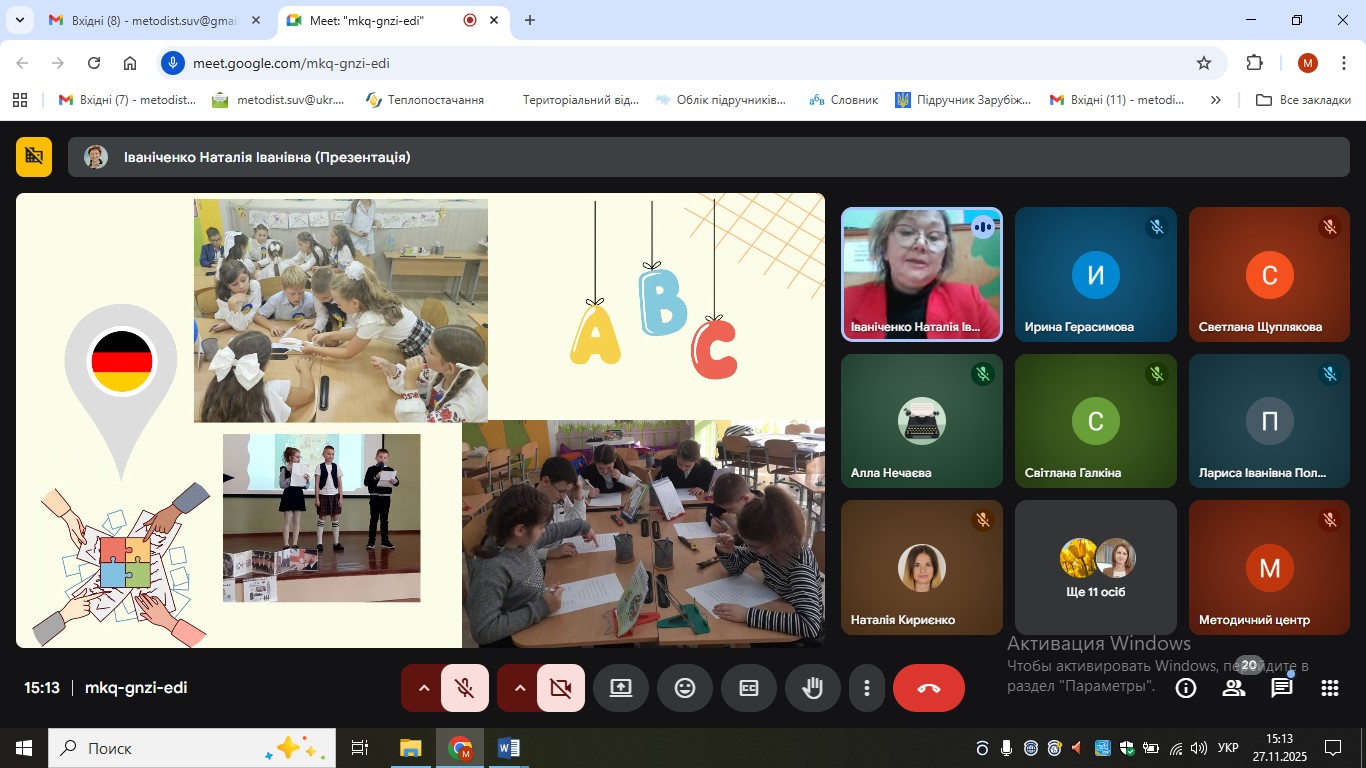Click the raise hand icon
Screen dimensions: 1366x768
click(812, 688)
